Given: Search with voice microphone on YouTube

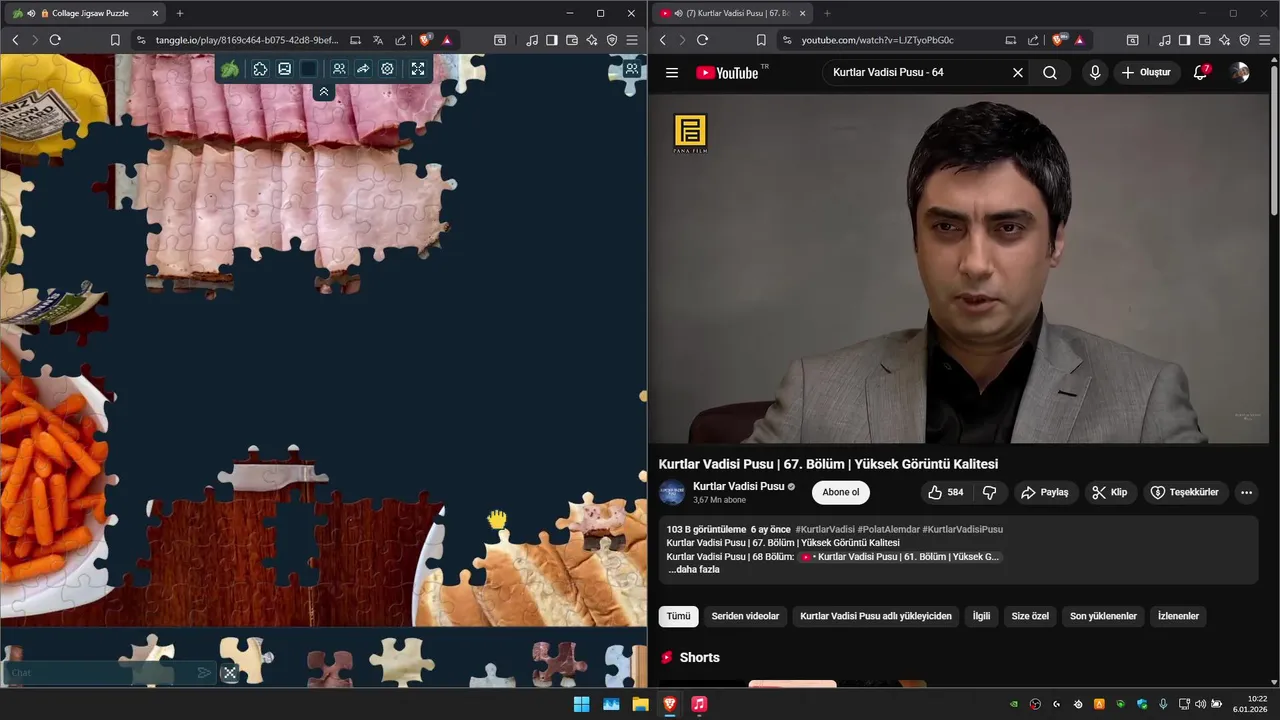Looking at the screenshot, I should click(x=1095, y=72).
